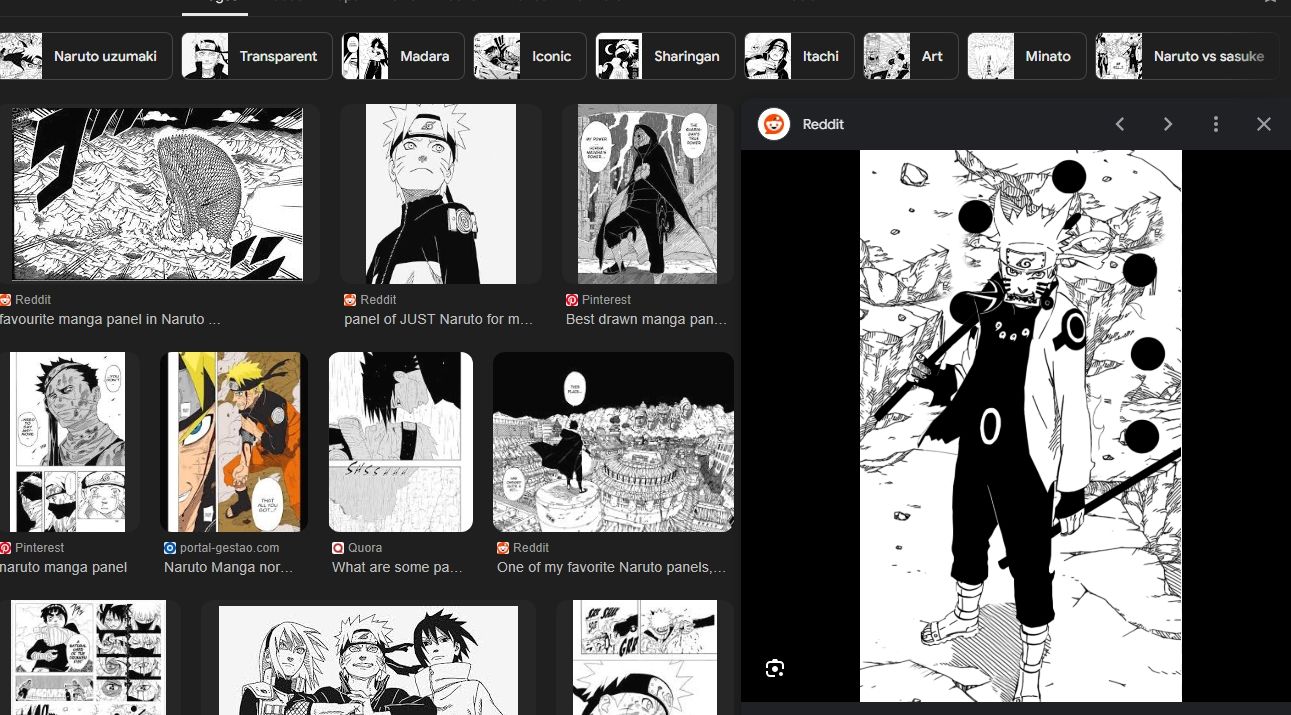Open the thumbnail above 'naruto manga panel'
The width and height of the screenshot is (1291, 715).
(x=68, y=442)
